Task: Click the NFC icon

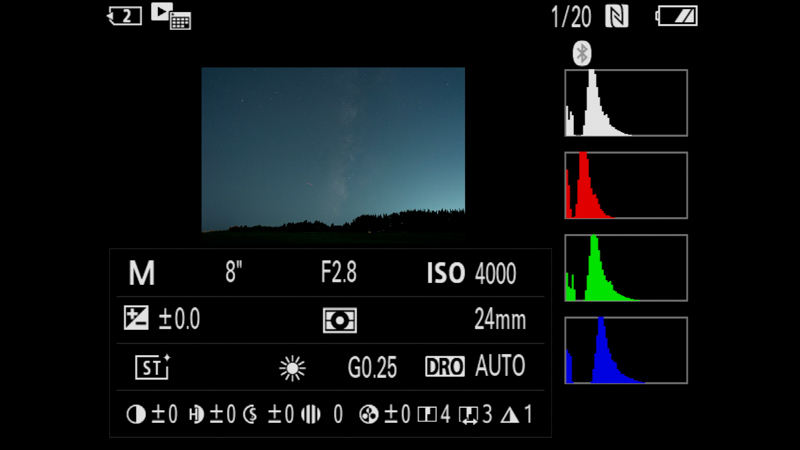Action: coord(616,16)
